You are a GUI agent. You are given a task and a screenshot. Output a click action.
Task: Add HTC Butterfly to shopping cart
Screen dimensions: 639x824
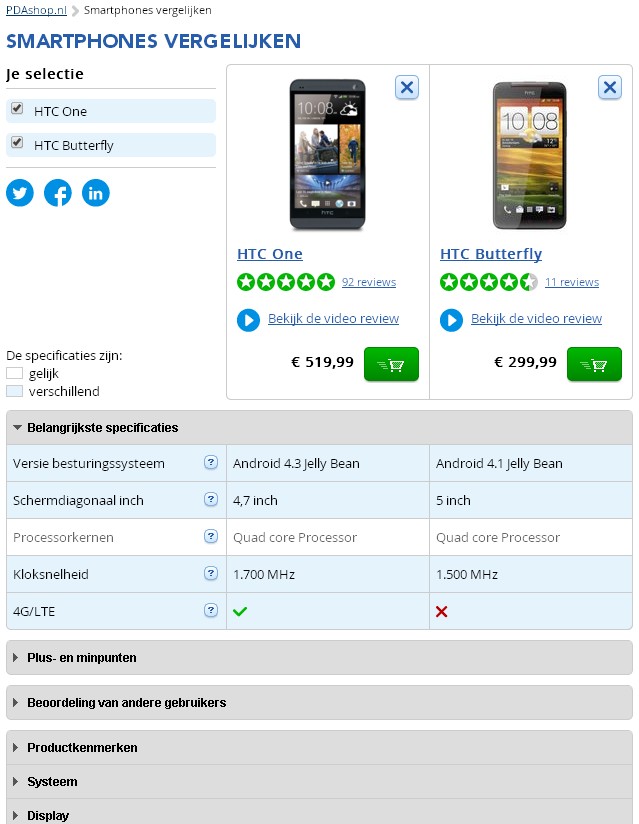[x=594, y=364]
